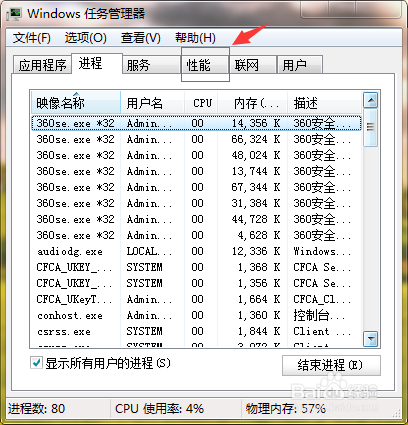Image resolution: width=408 pixels, height=425 pixels.
Task: Select the csrss.exe process using 1,844 K
Action: (x=196, y=331)
